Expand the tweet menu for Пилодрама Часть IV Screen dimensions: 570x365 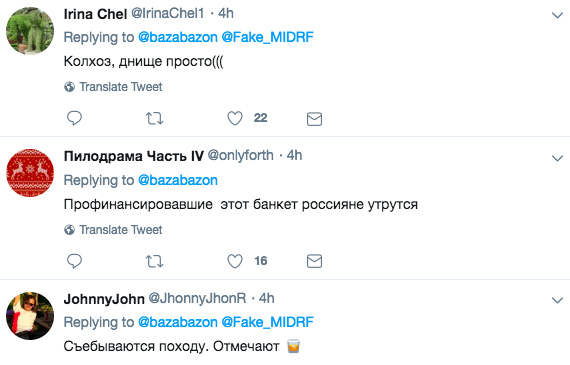click(557, 158)
